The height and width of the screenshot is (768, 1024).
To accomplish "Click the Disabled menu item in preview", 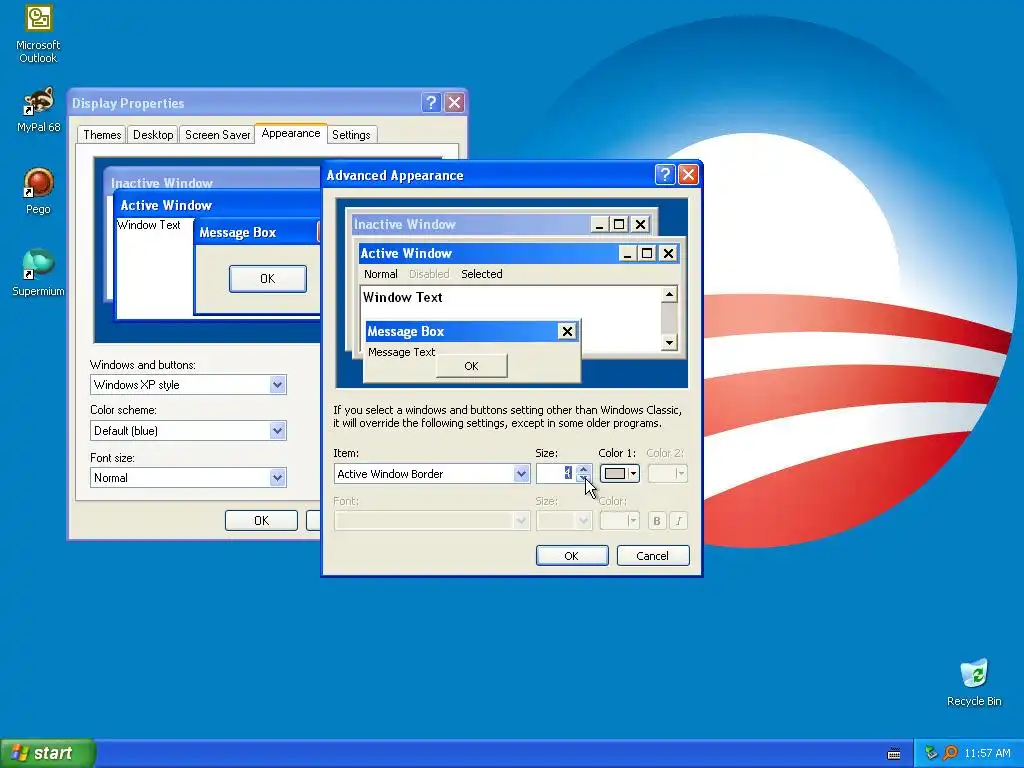I will pos(429,274).
